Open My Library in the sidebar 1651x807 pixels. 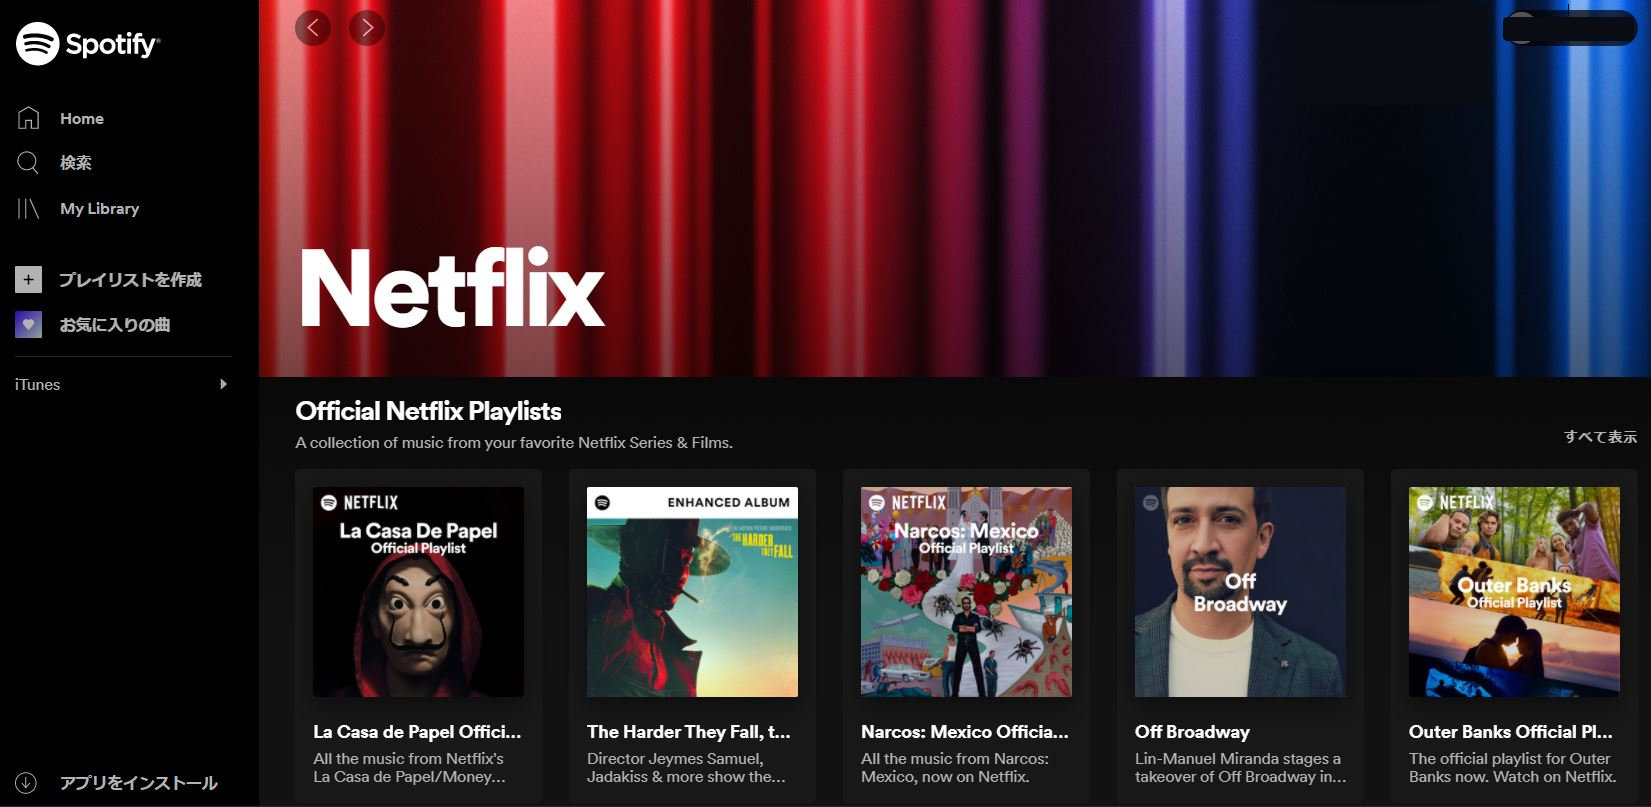tap(100, 208)
